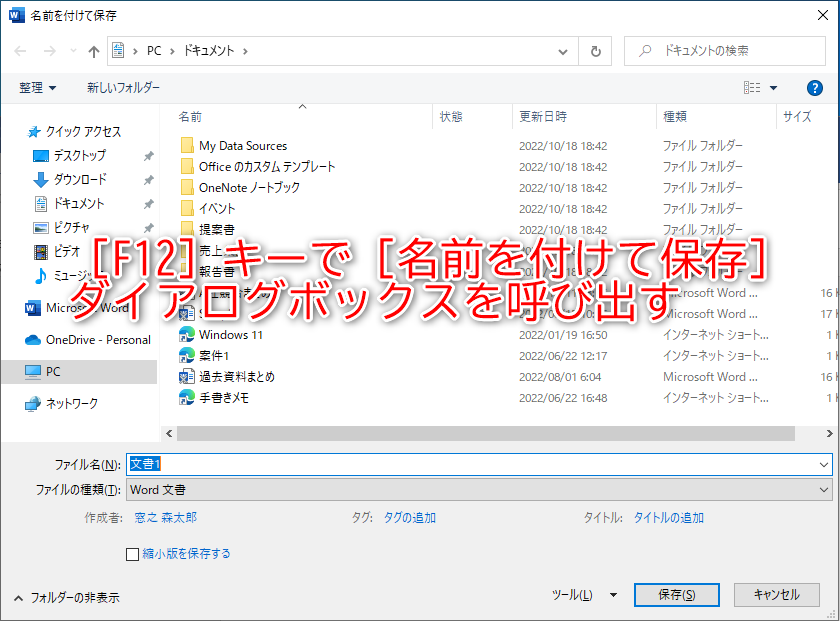Viewport: 840px width, 621px height.
Task: Navigate back using the back arrow
Action: (20, 51)
